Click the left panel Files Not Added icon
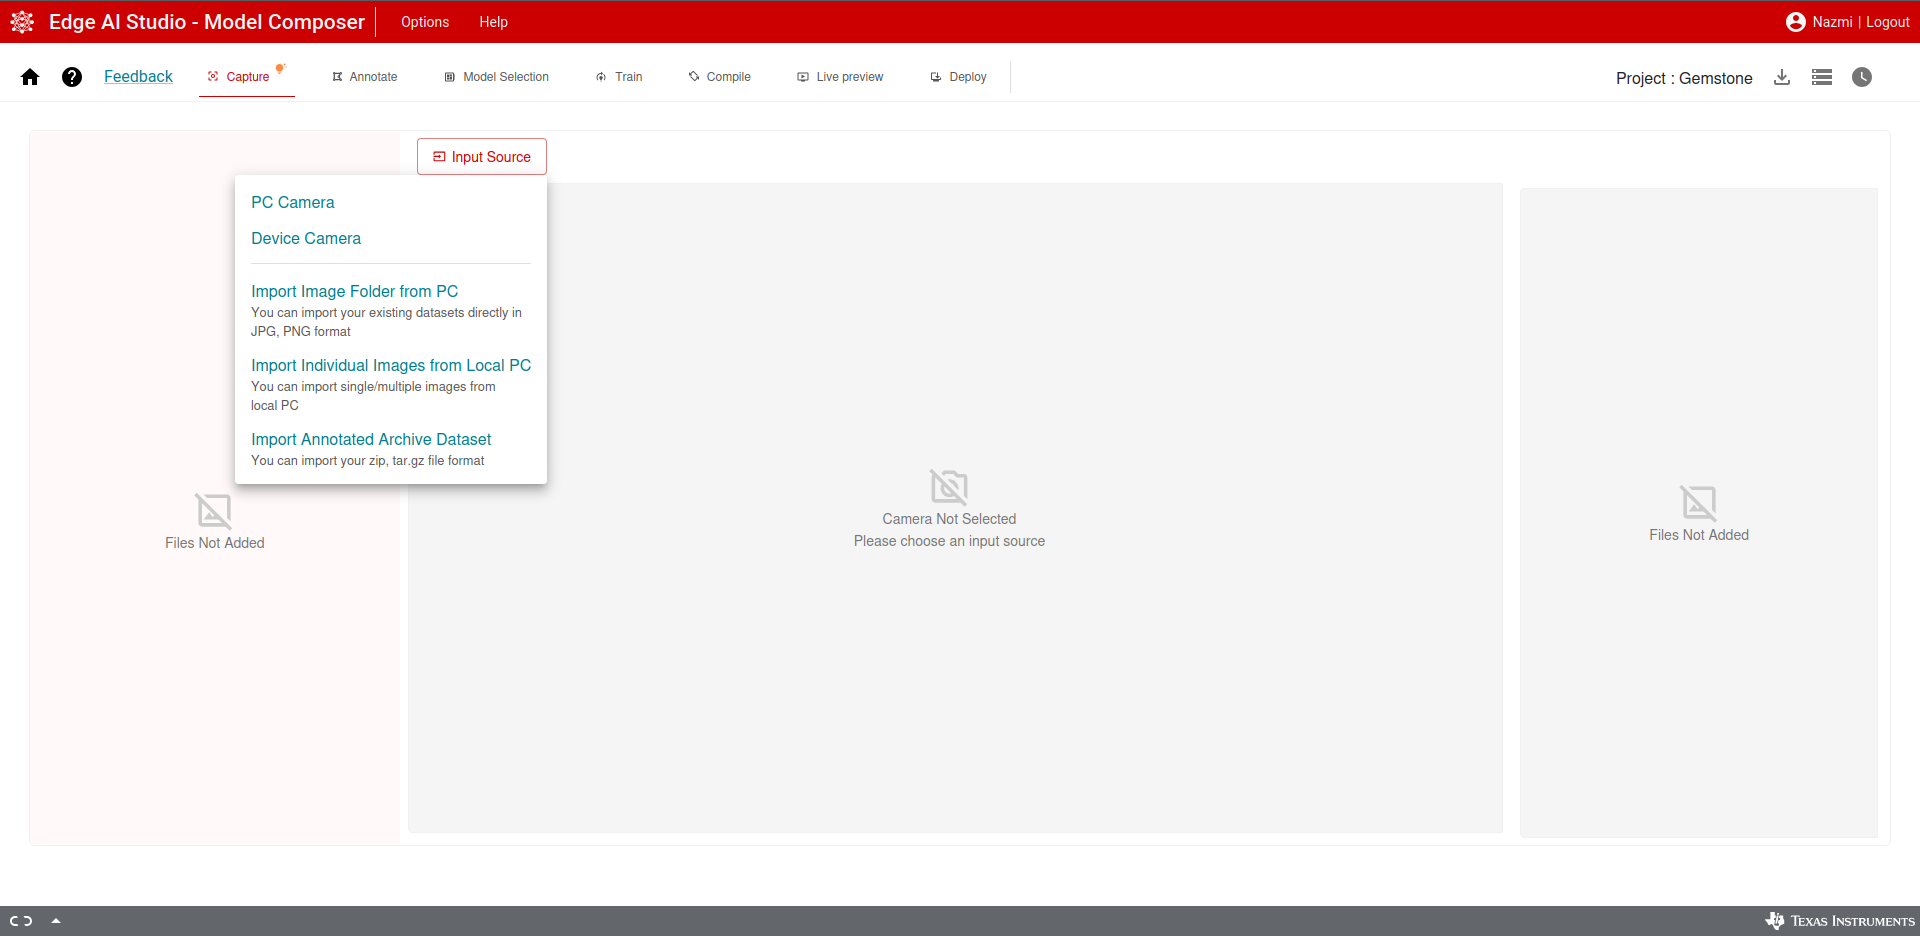Screen dimensions: 1920x936 coord(214,511)
